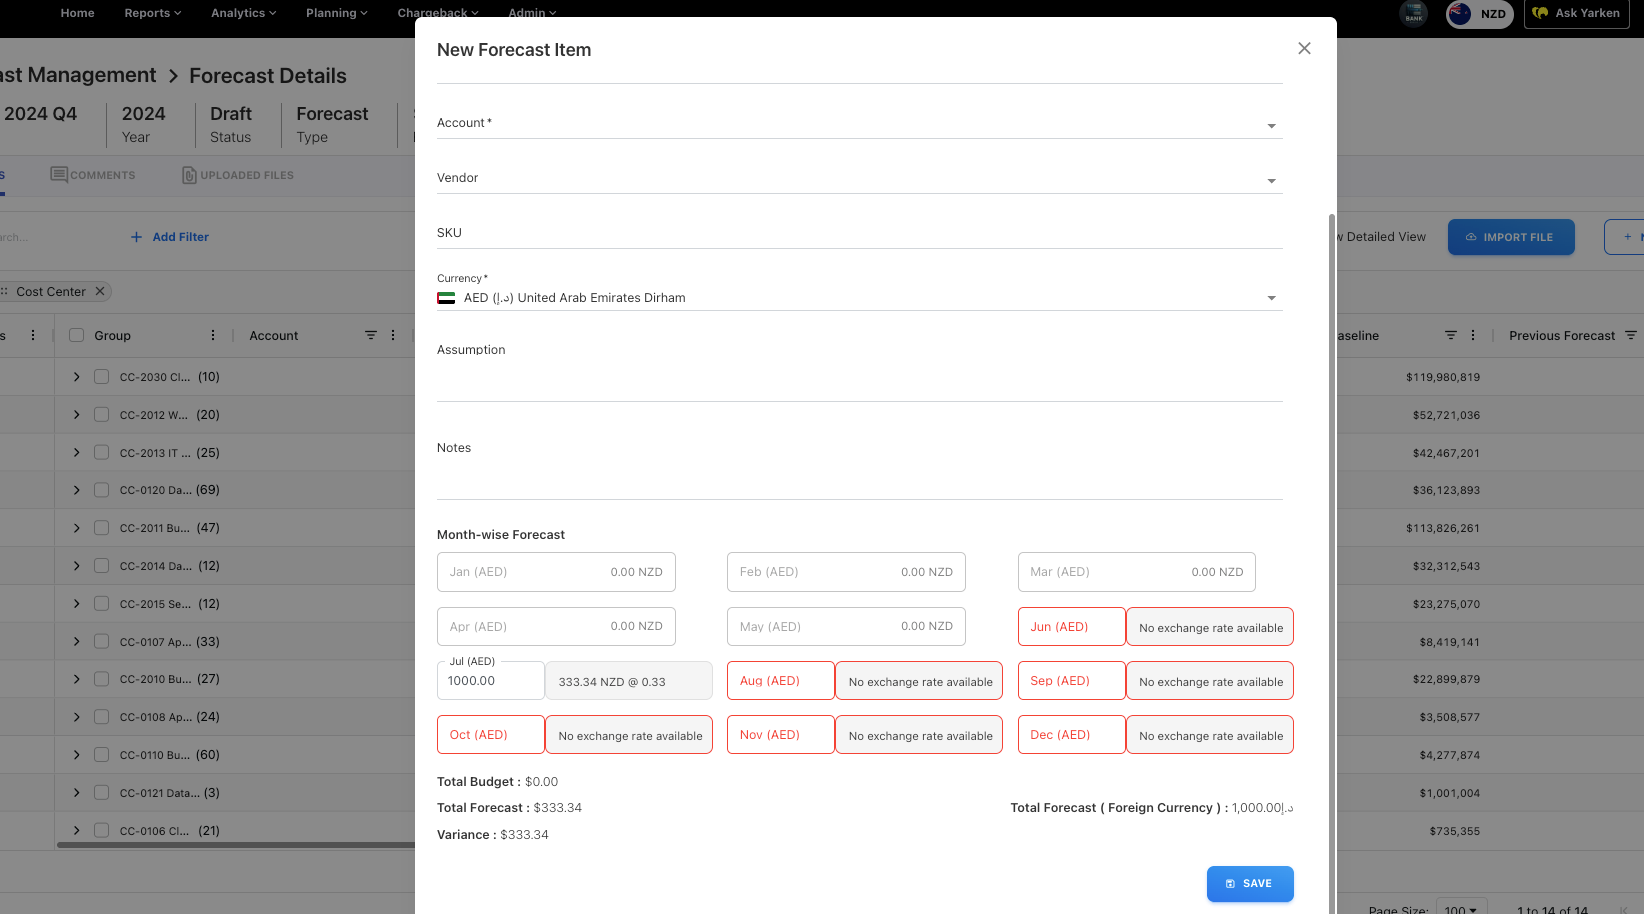This screenshot has width=1644, height=914.
Task: Close the New Forecast Item dialog
Action: pos(1304,48)
